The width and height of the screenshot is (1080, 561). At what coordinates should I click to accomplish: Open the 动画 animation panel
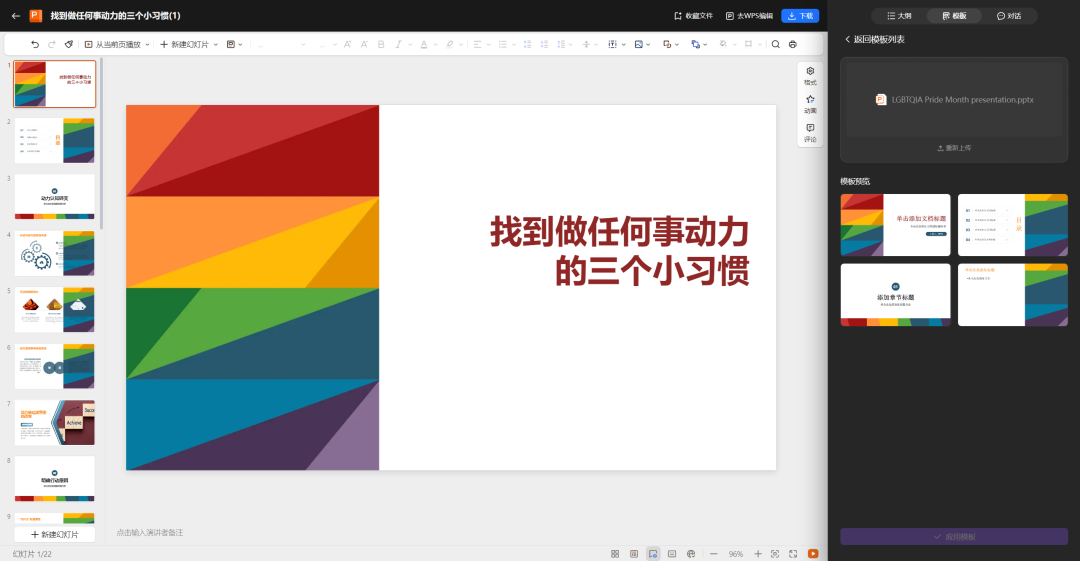click(x=810, y=104)
